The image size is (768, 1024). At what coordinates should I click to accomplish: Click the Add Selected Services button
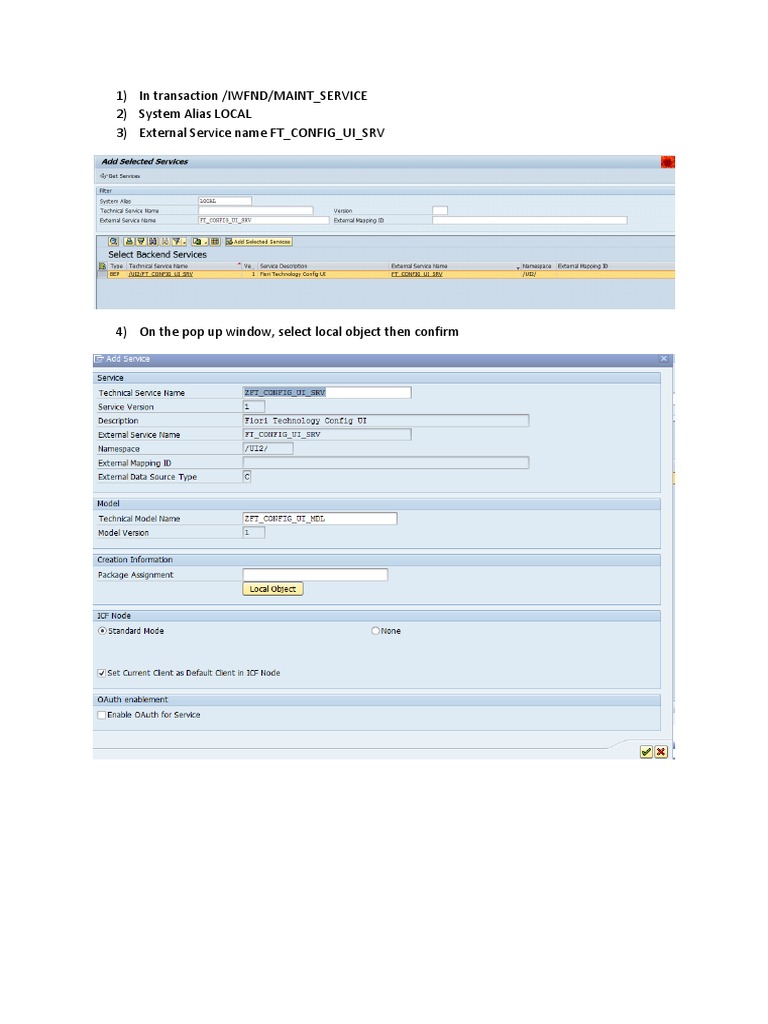(259, 242)
